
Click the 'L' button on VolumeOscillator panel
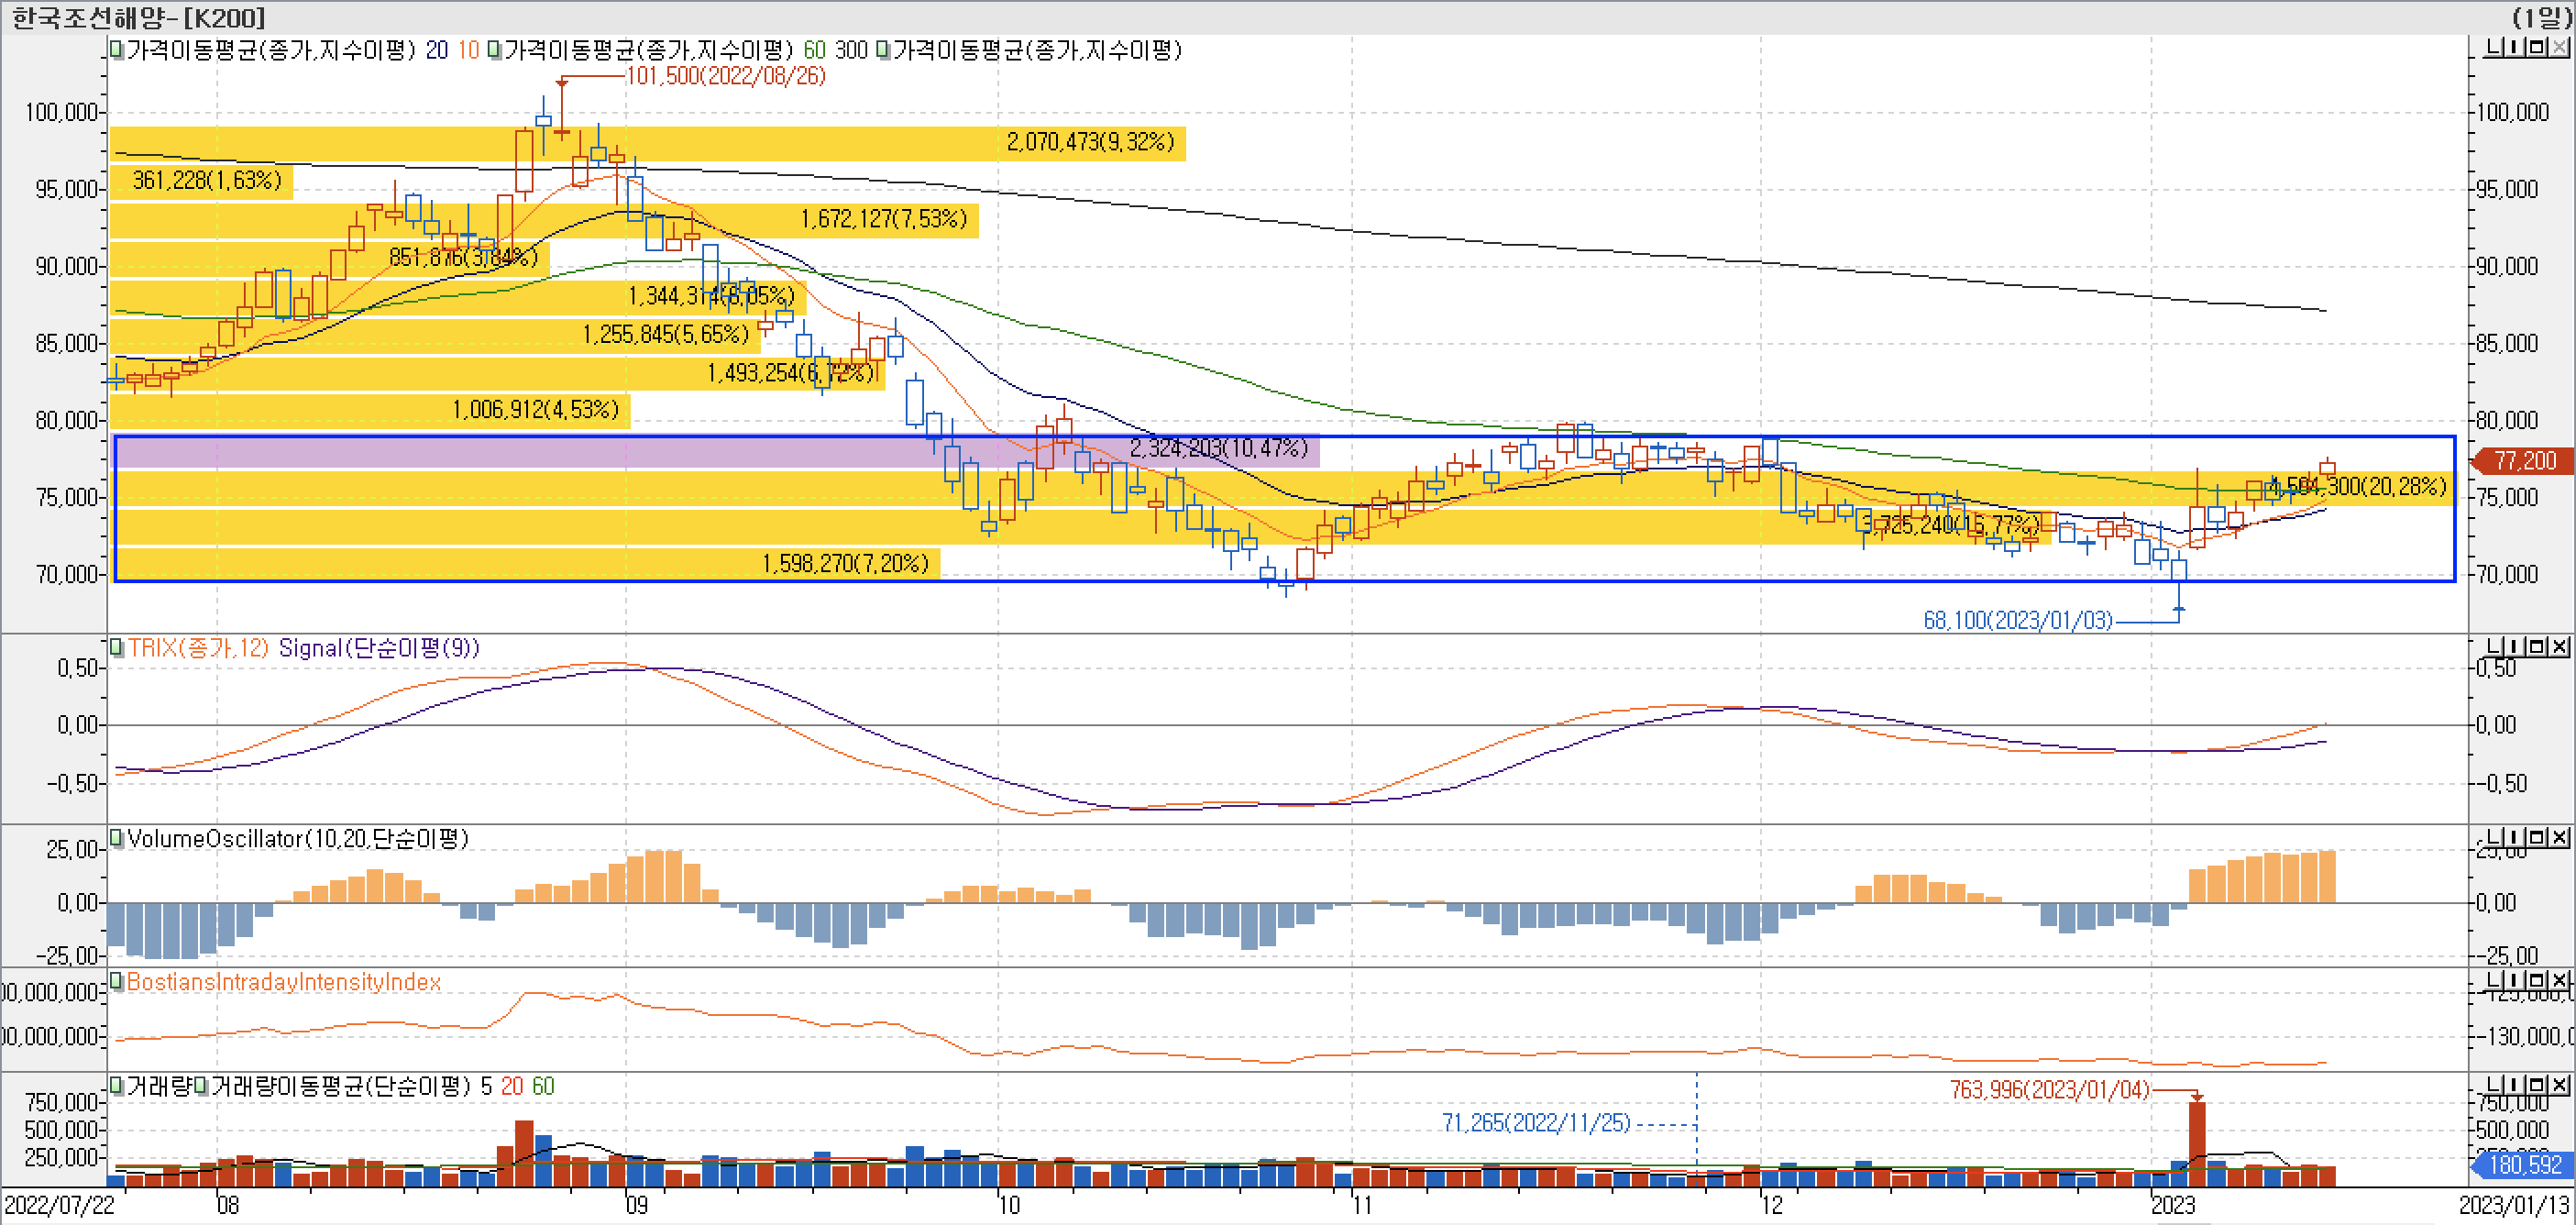click(x=2493, y=837)
